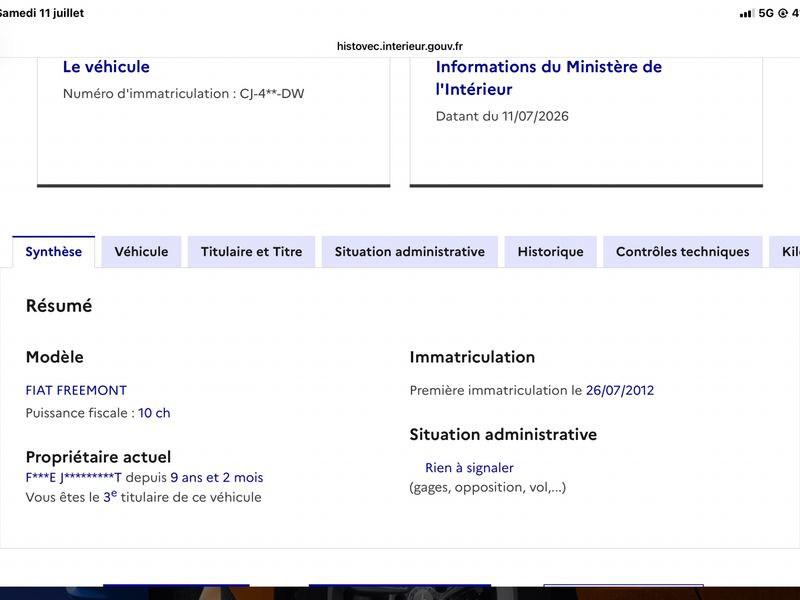Click registration number CJ-4**-DW
Screen dimensions: 800x600
(272, 94)
